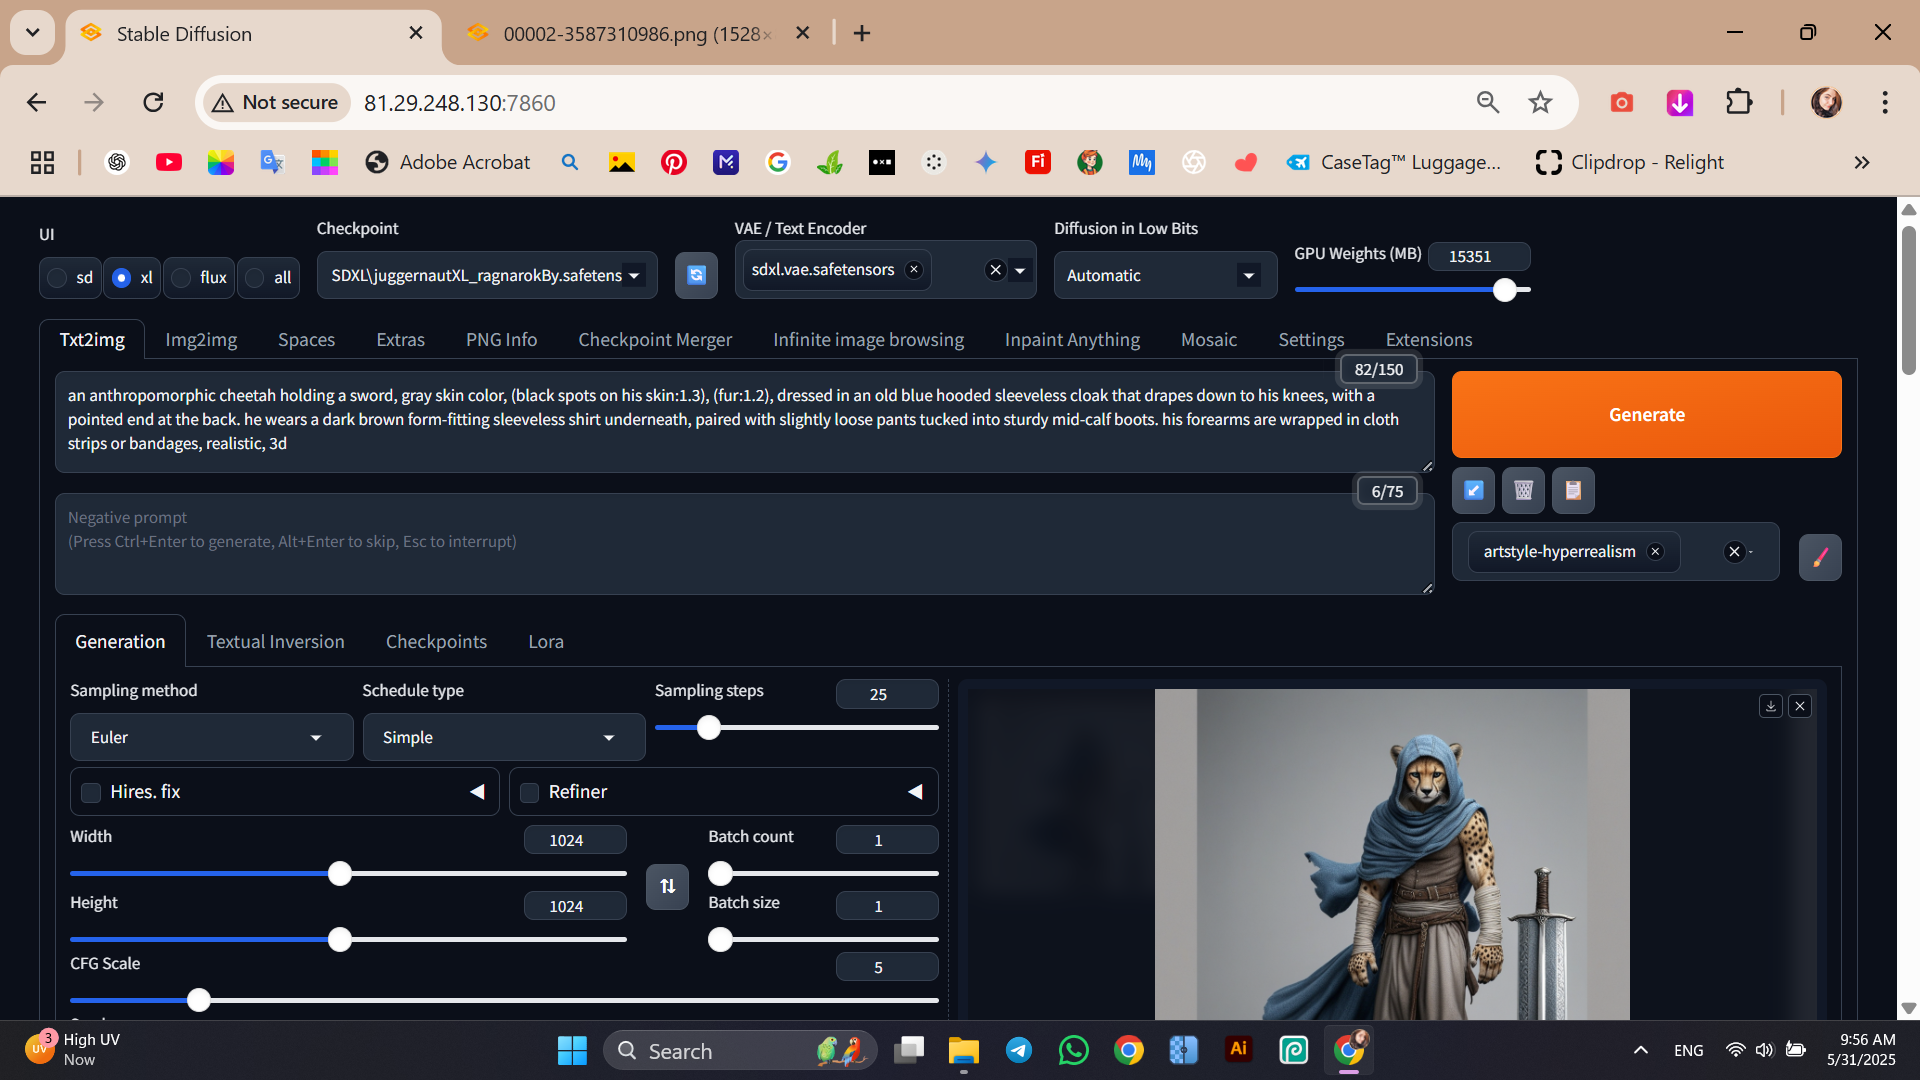Select the flux UI radio button
Screen dimensions: 1920x1080
pos(181,277)
